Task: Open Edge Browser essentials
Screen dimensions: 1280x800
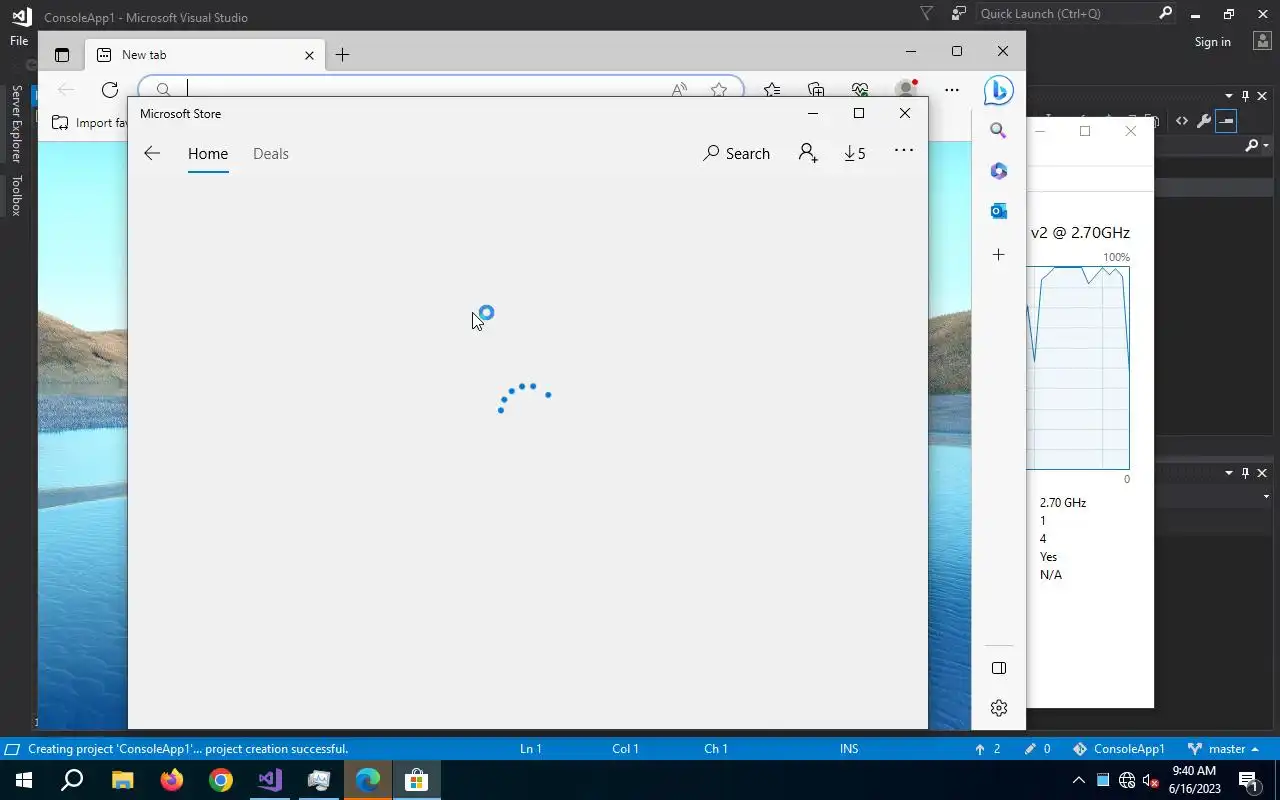Action: tap(860, 90)
